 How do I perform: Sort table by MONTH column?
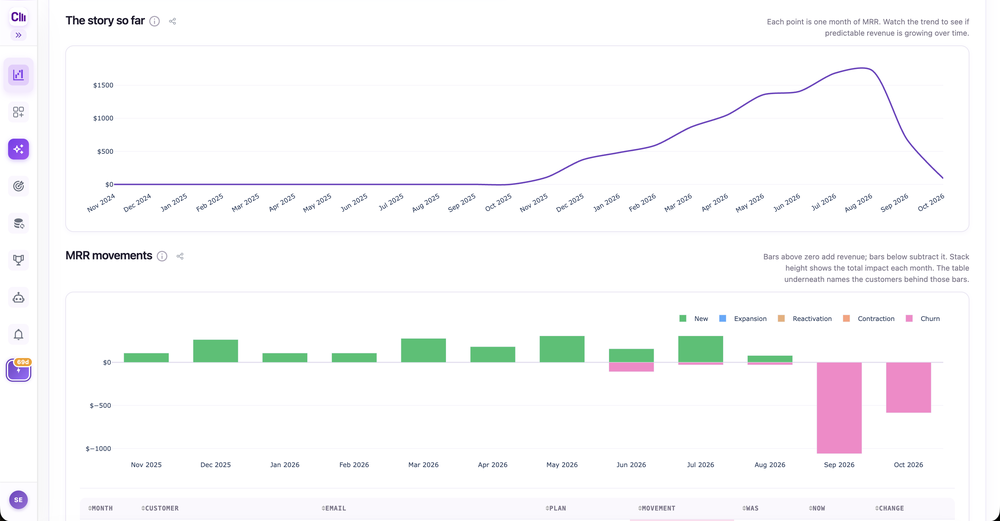pyautogui.click(x=100, y=508)
